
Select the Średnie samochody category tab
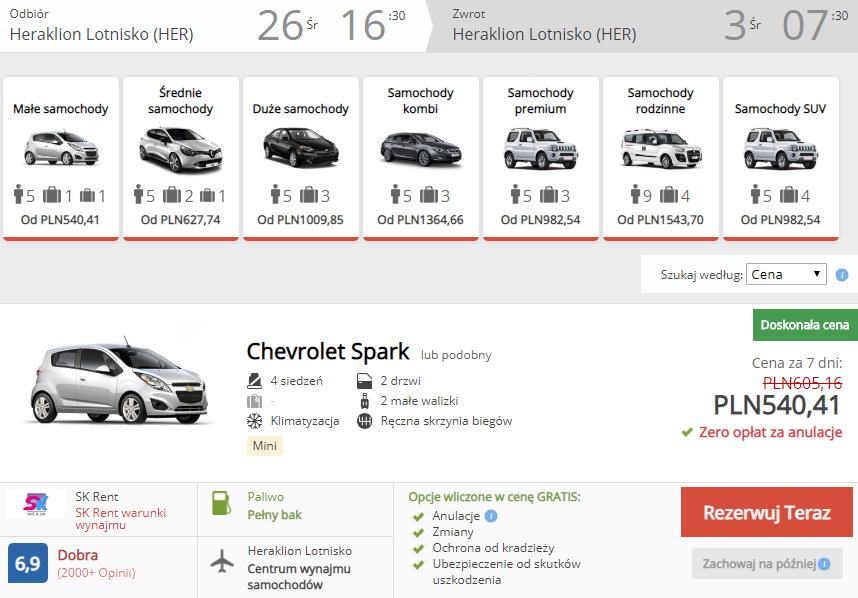click(x=181, y=158)
